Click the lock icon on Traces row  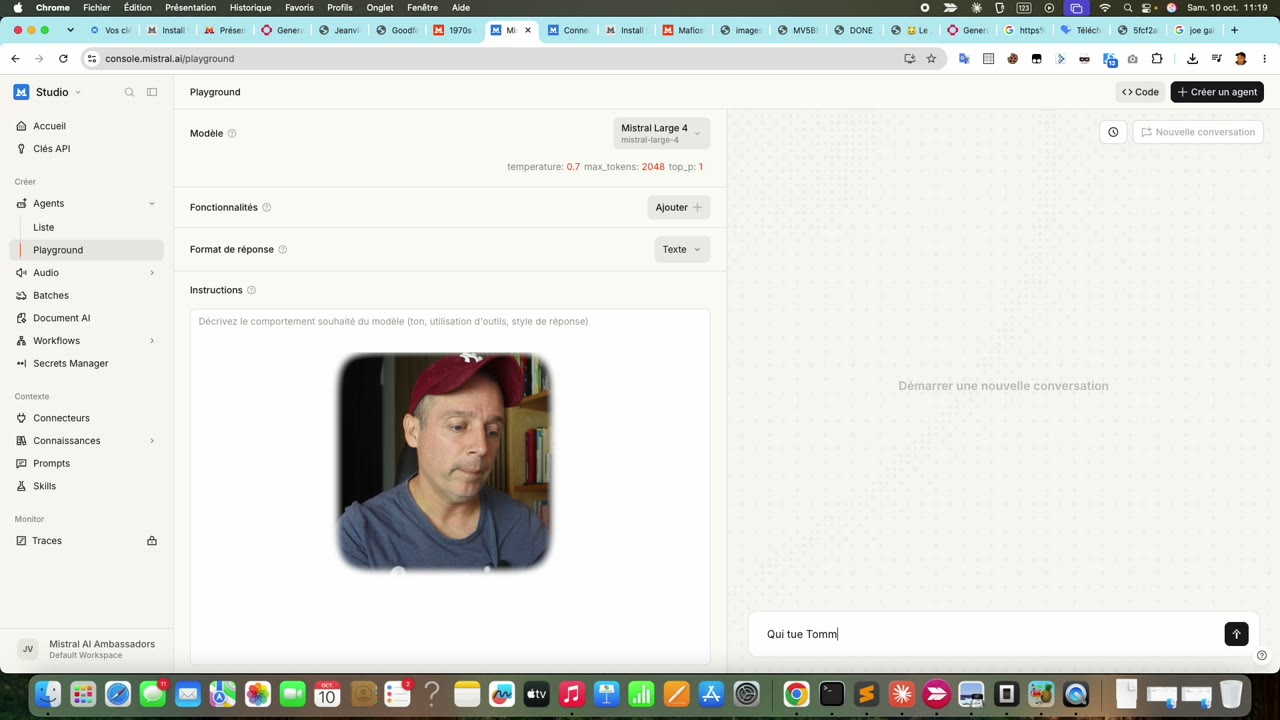click(152, 541)
